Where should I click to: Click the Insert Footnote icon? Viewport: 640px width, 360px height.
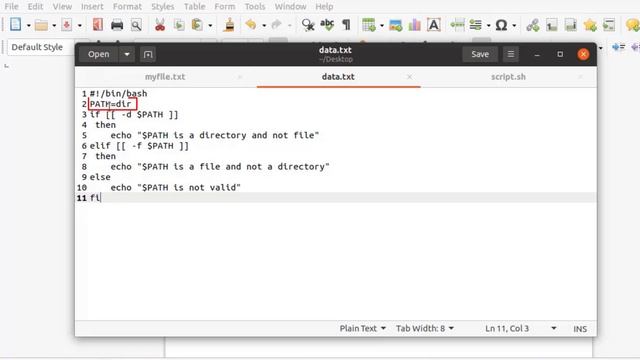click(551, 25)
